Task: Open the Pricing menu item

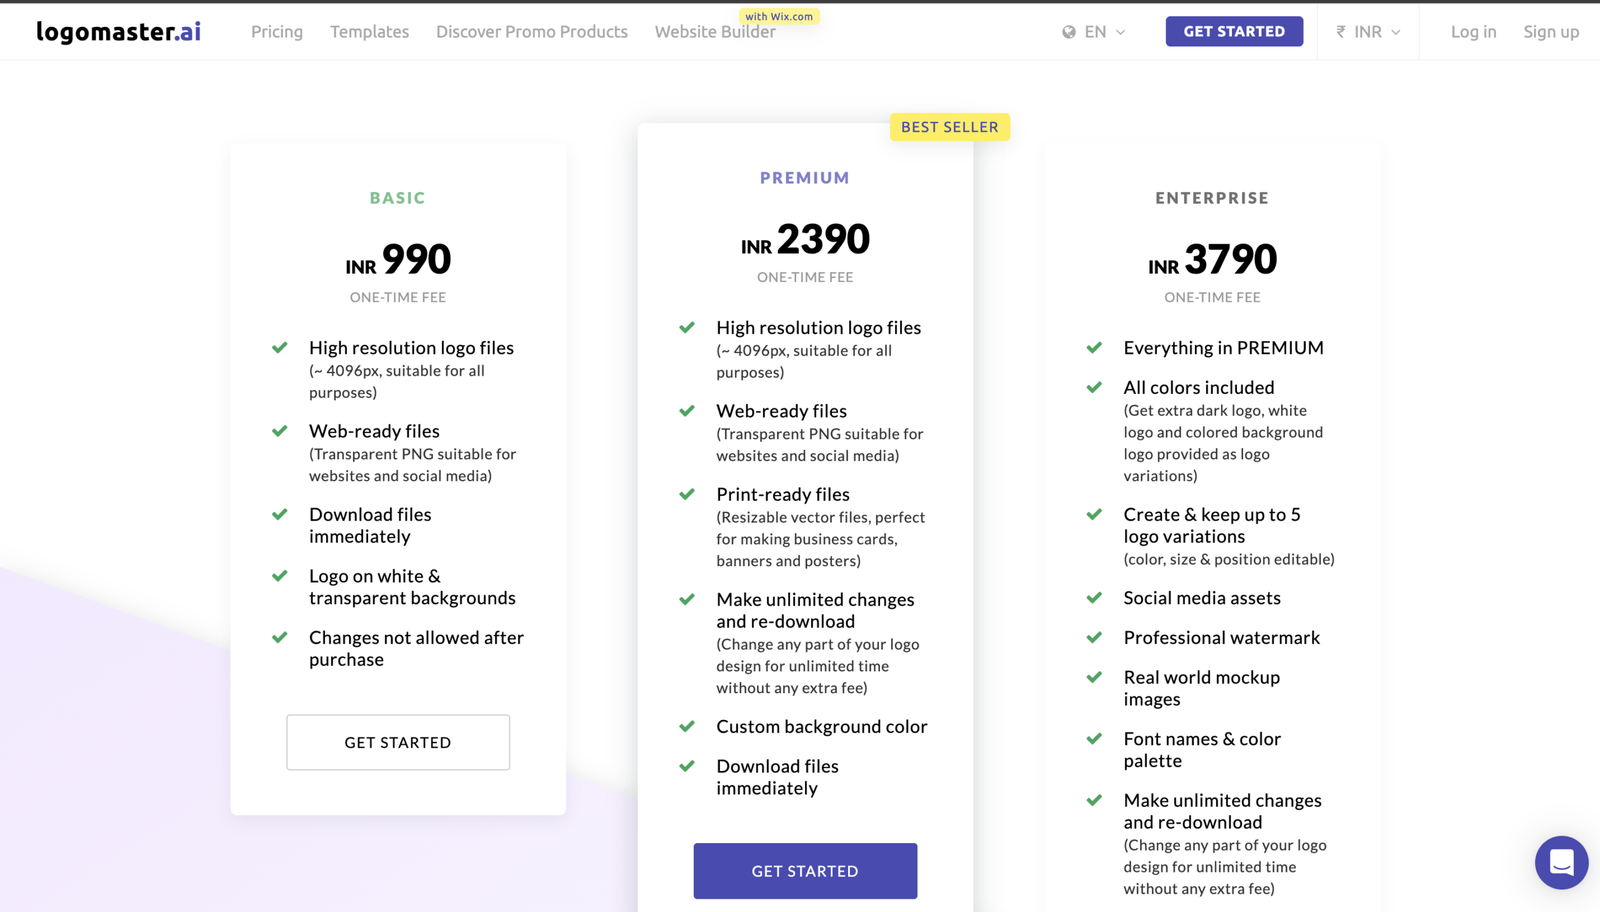Action: click(x=277, y=32)
